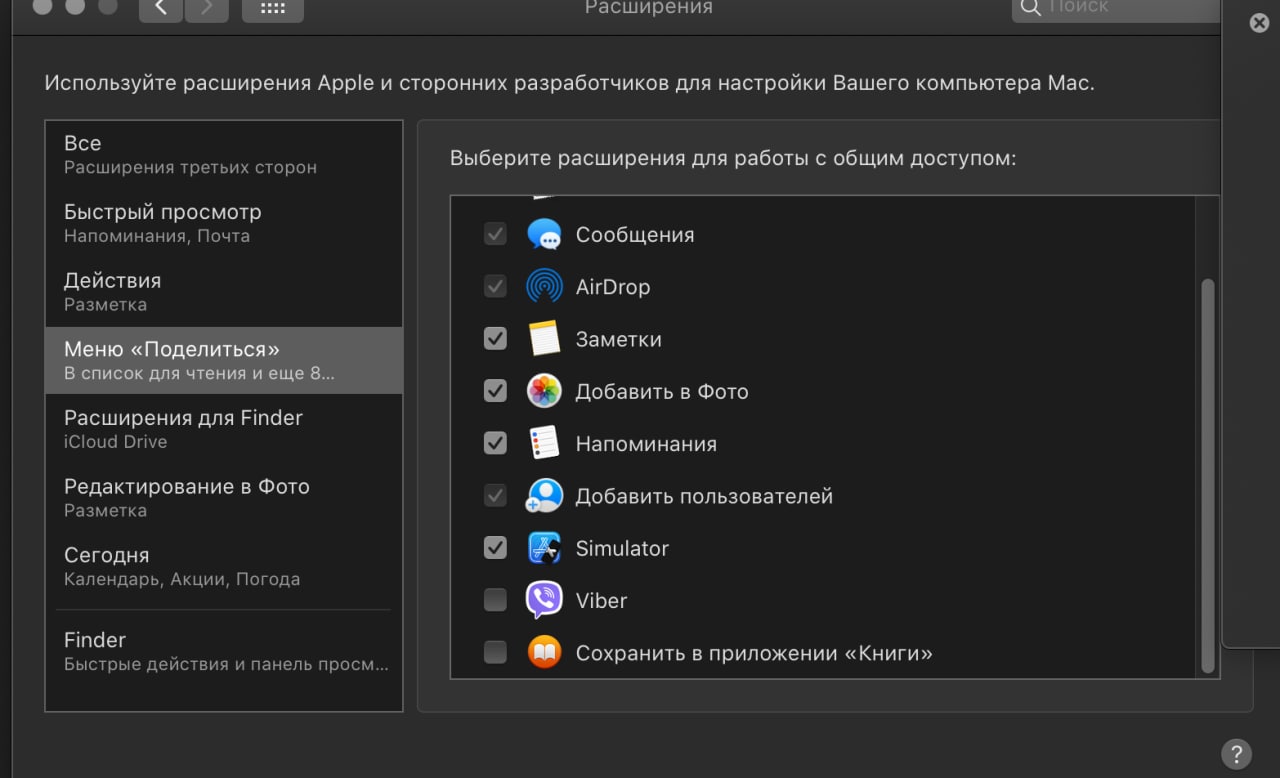Screen dimensions: 1280x778
Task: Go forward with the right chevron button
Action: 207,9
